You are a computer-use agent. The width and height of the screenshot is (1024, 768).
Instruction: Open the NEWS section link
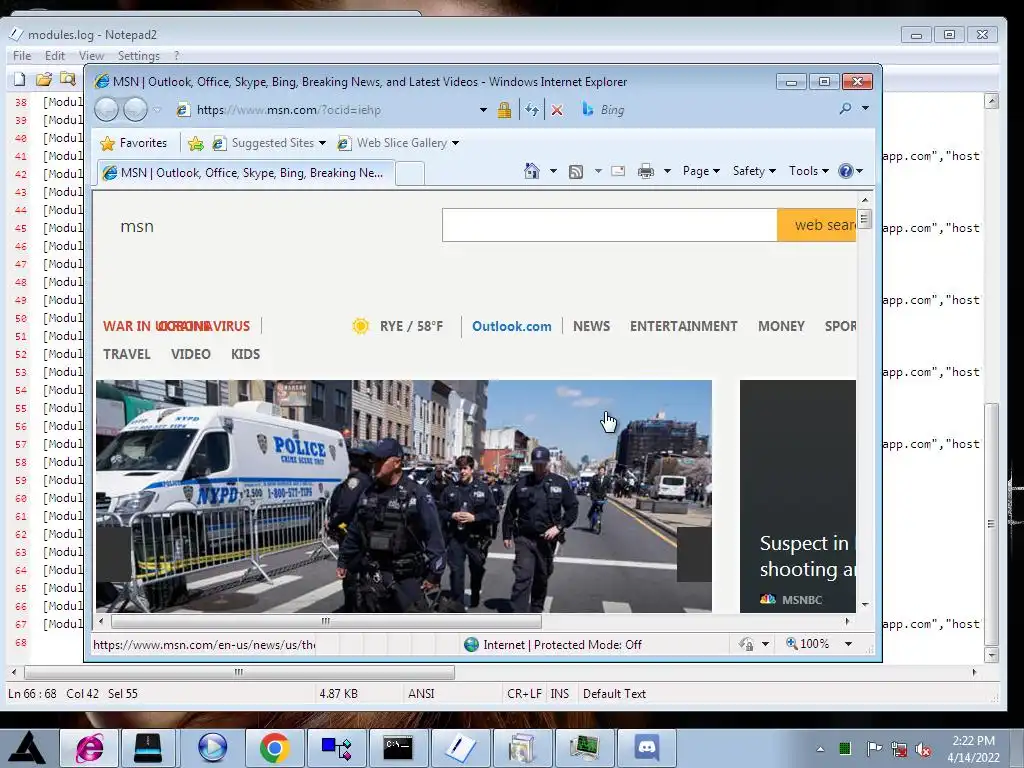click(591, 326)
